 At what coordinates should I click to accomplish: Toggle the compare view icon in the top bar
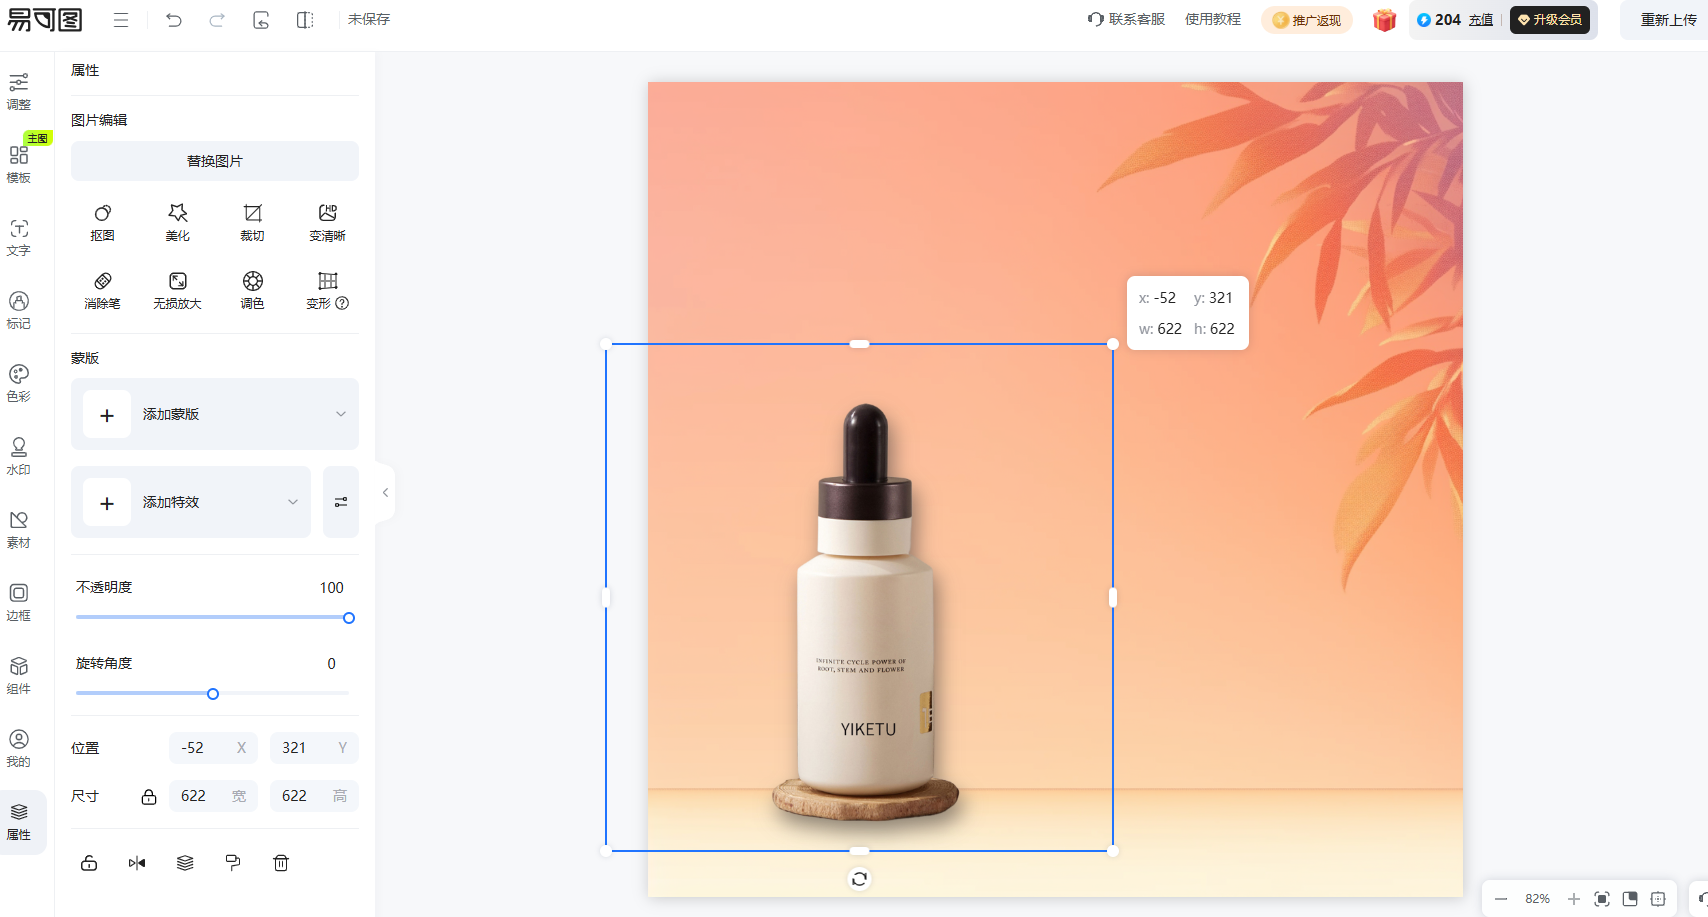point(305,20)
